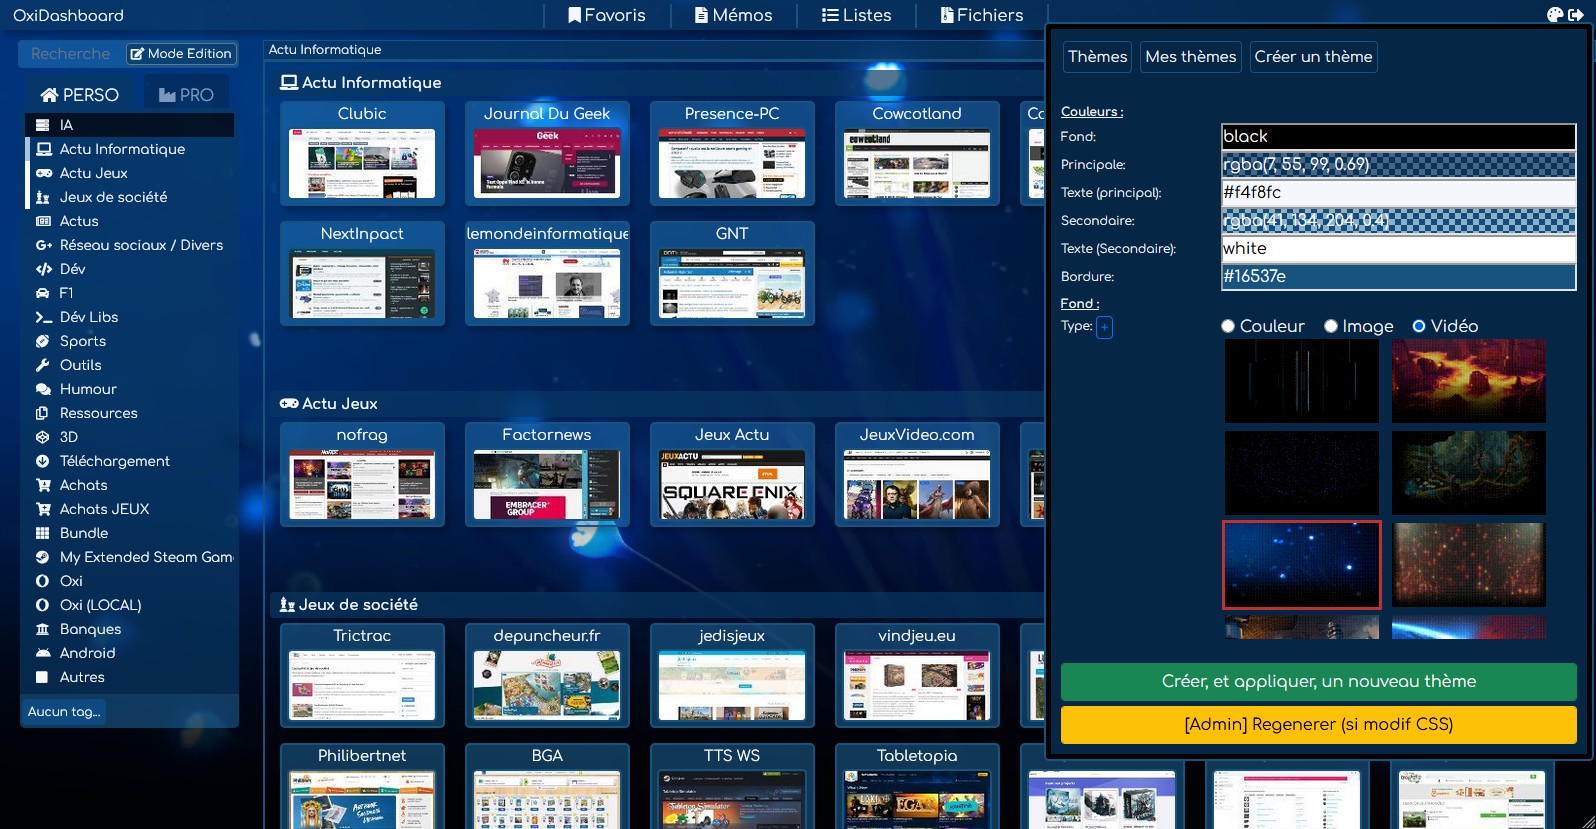The image size is (1596, 829).
Task: Edit the Principale color field
Action: 1399,165
